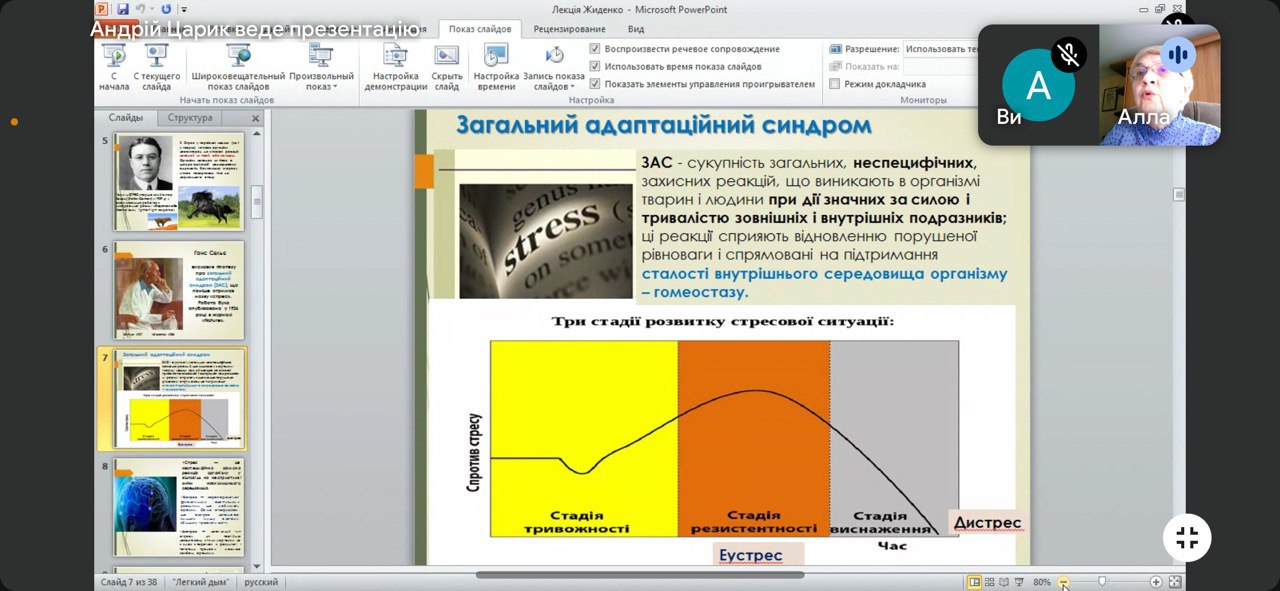Click fit slide to window icon

(x=1175, y=582)
